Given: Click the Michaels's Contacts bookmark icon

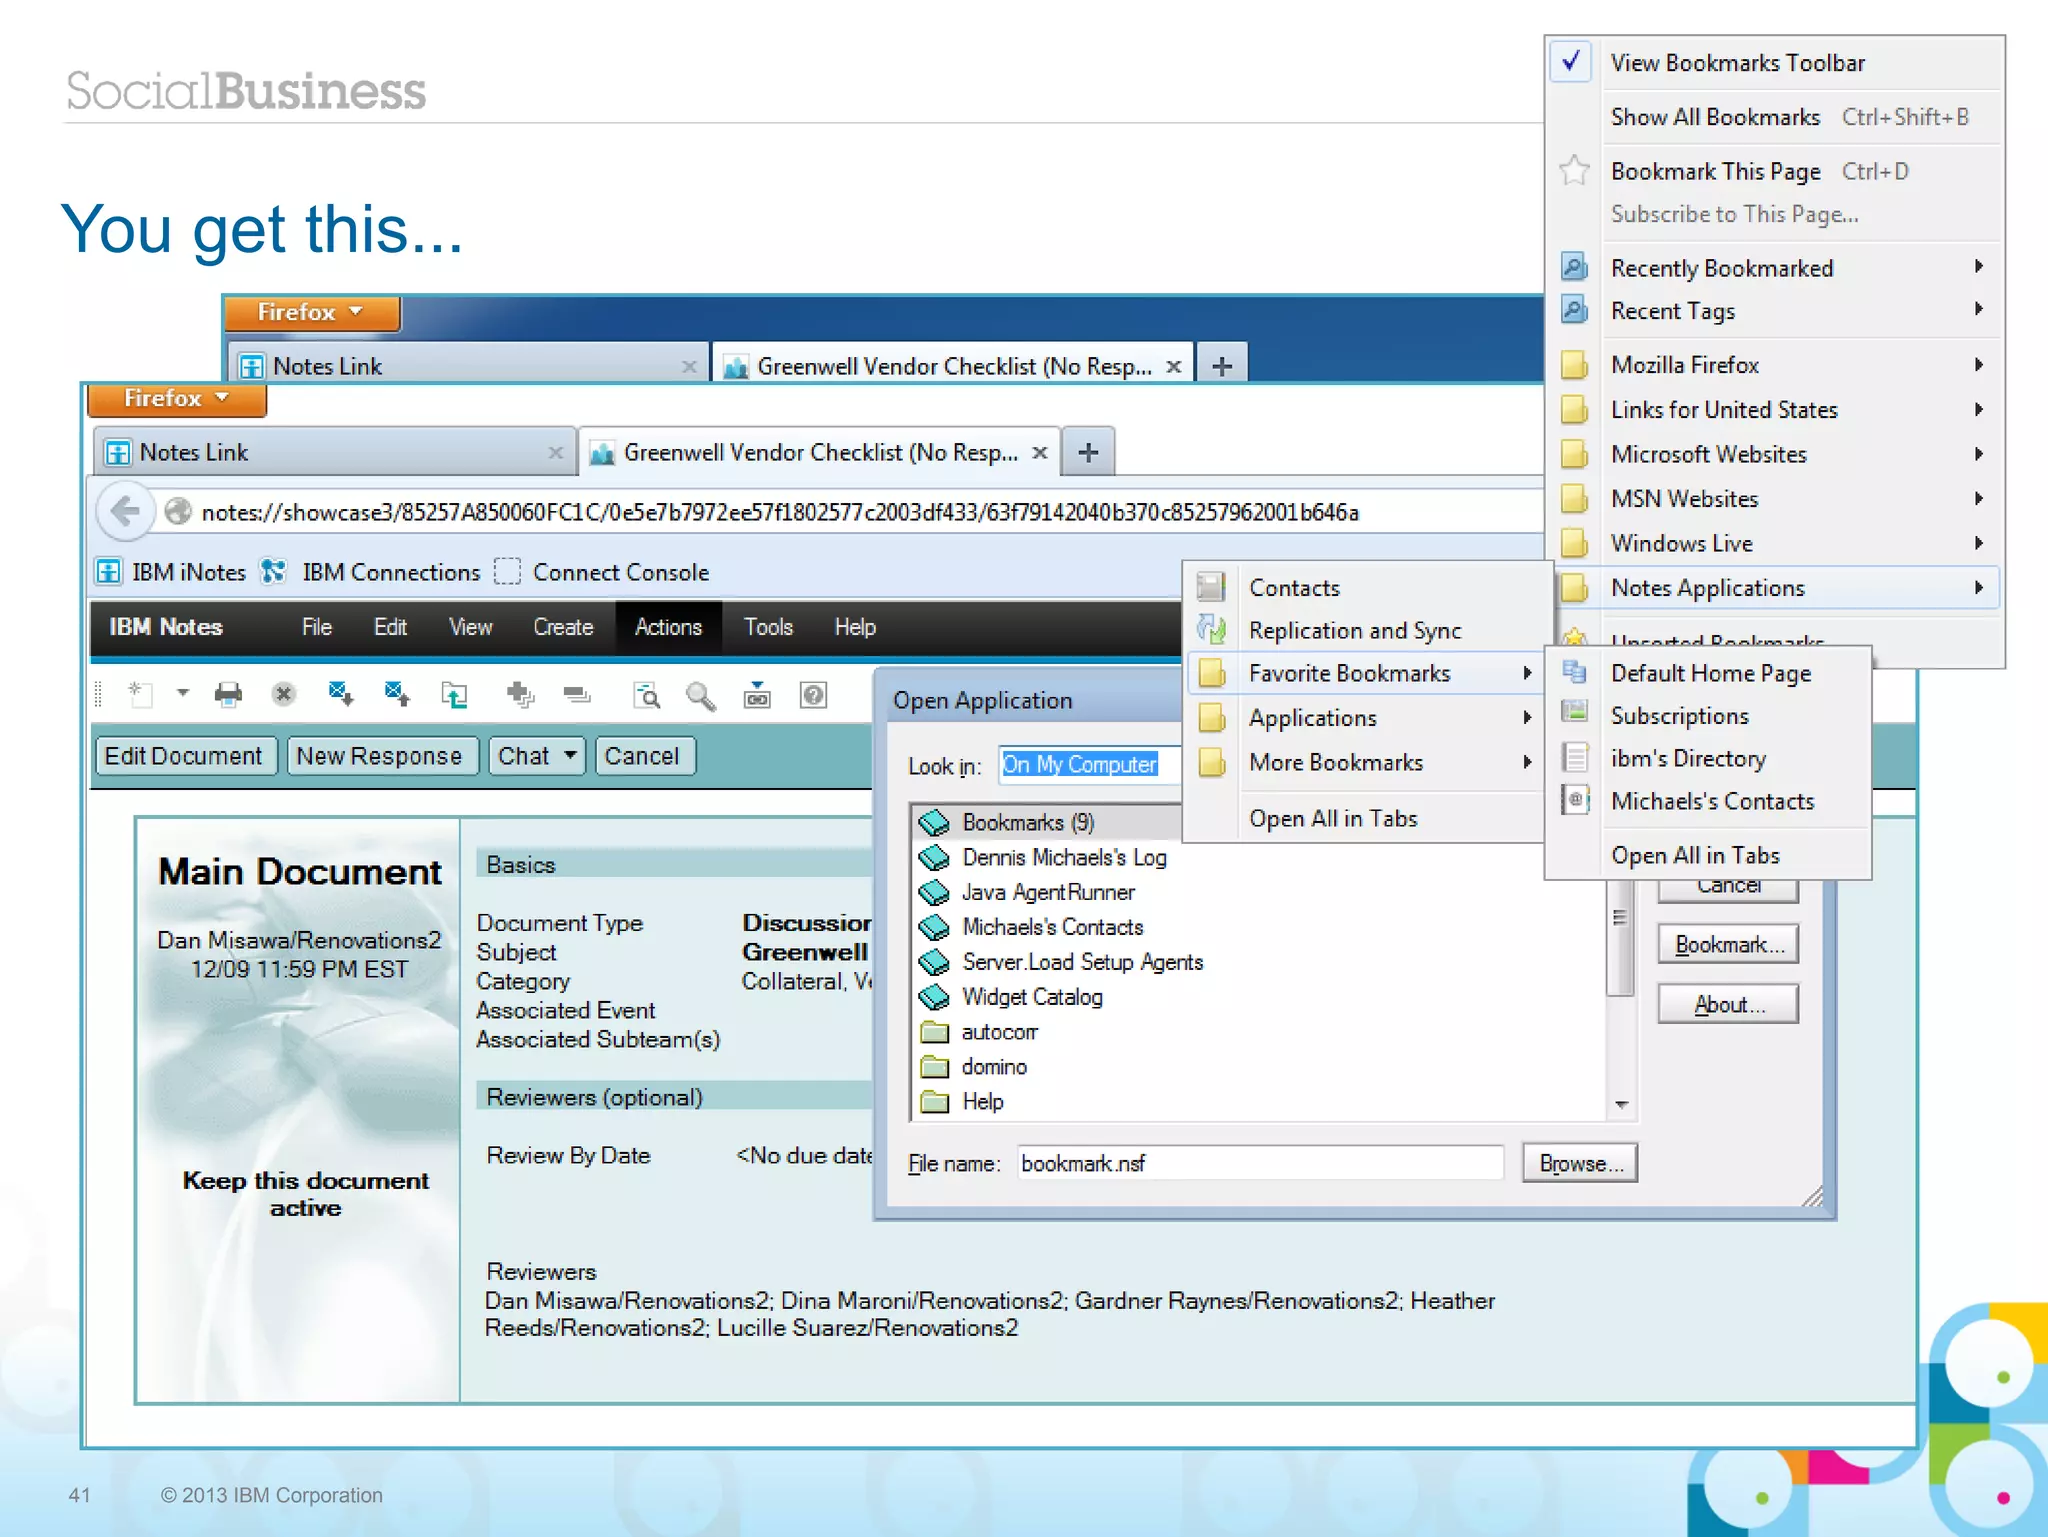Looking at the screenshot, I should point(1575,800).
